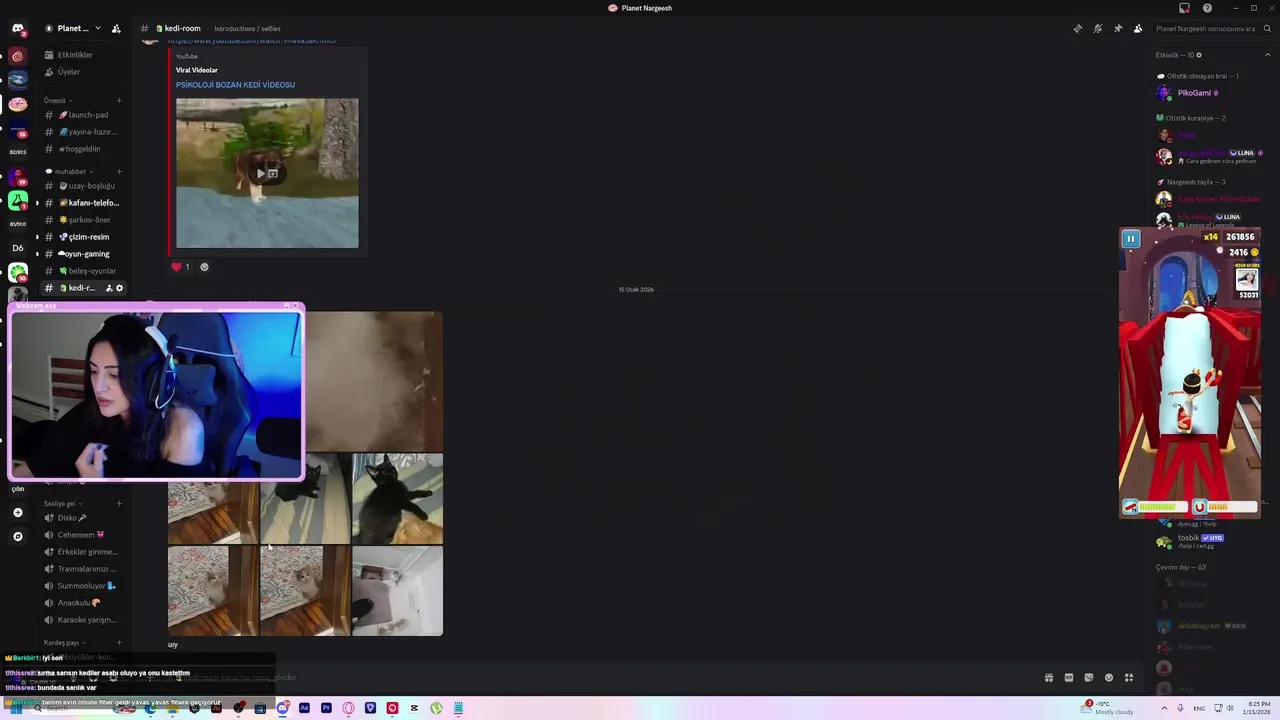Open the apps icon in message bar
This screenshot has height=720, width=1280.
(1128, 678)
